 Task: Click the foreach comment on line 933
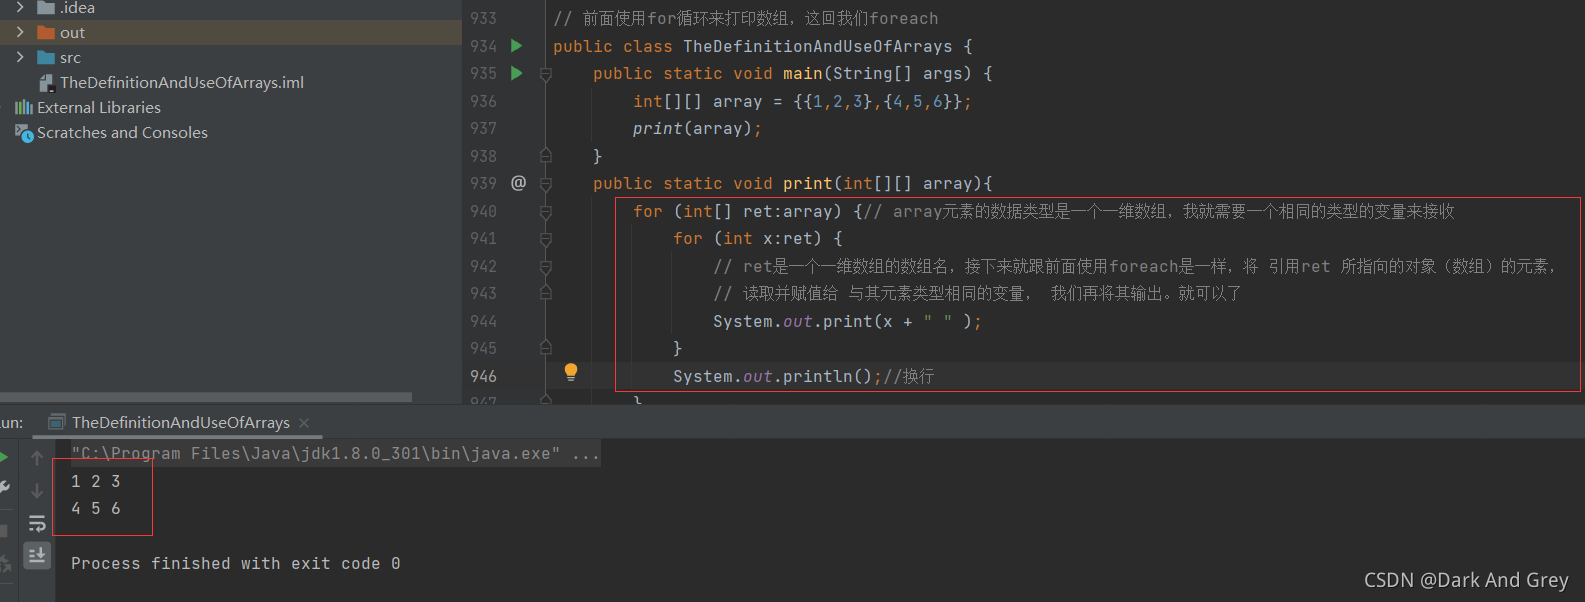pos(746,19)
